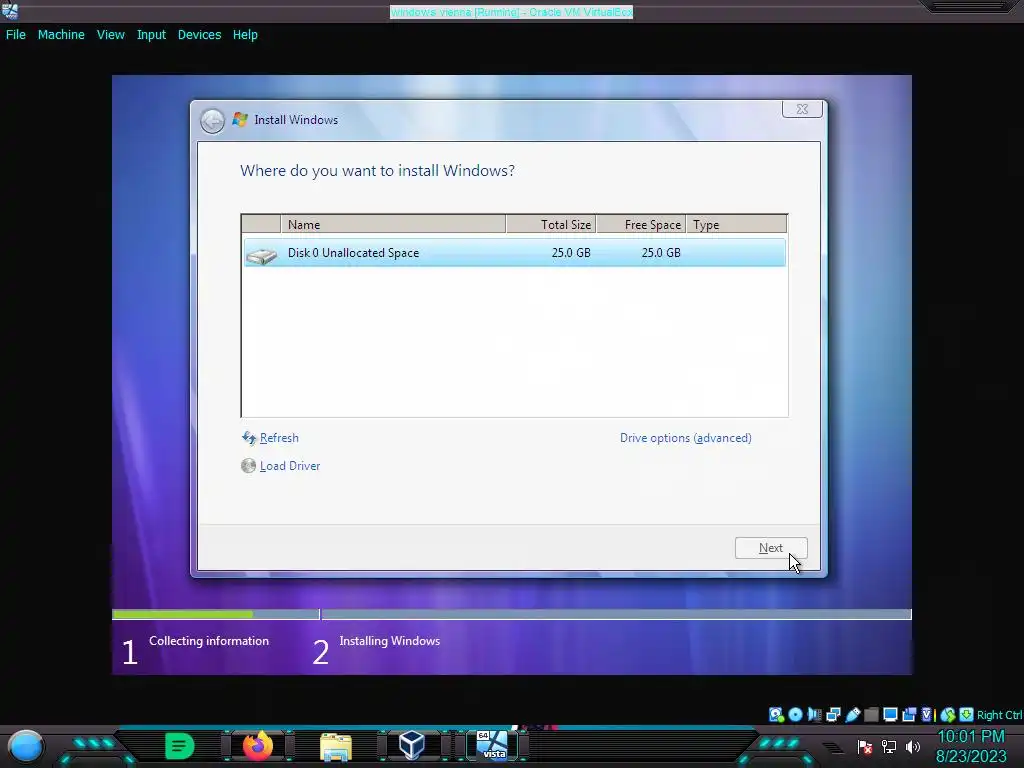Close the Install Windows dialog
This screenshot has width=1024, height=768.
pos(802,109)
